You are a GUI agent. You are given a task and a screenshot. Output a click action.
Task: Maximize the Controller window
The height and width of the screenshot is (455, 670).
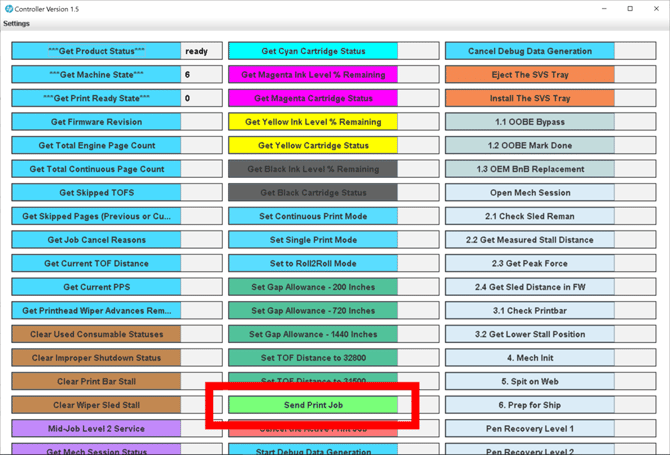630,8
